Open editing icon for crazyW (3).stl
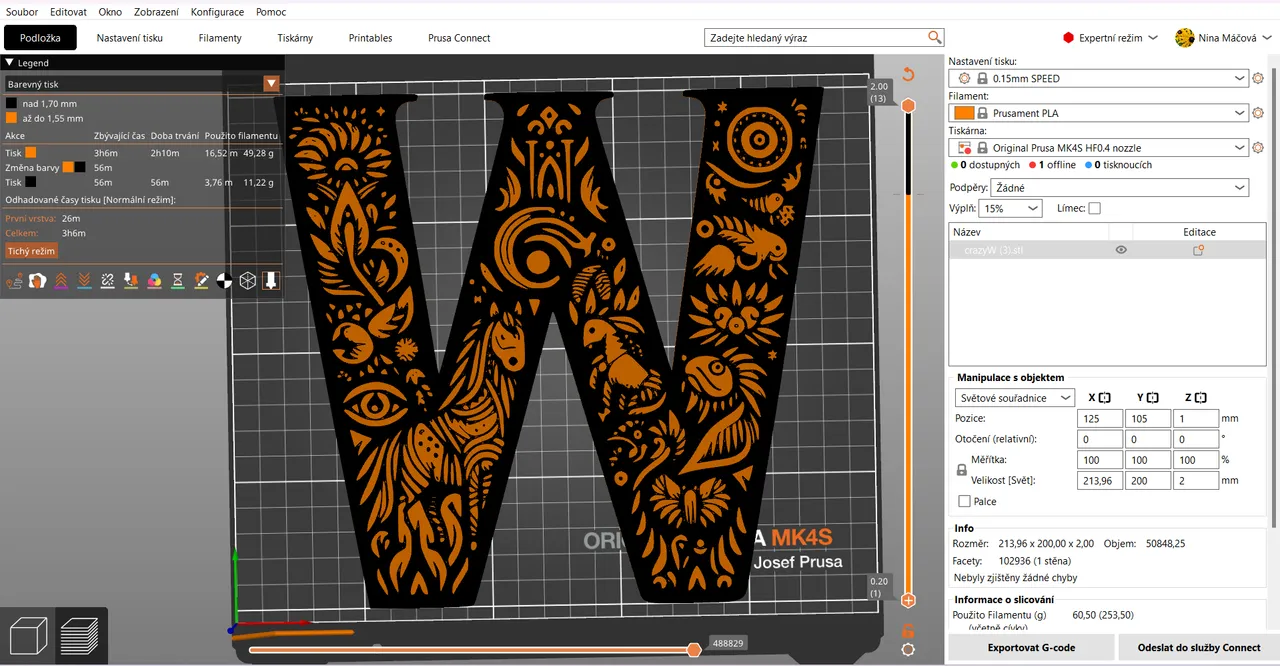Screen dimensions: 1280x666 pyautogui.click(x=1198, y=250)
